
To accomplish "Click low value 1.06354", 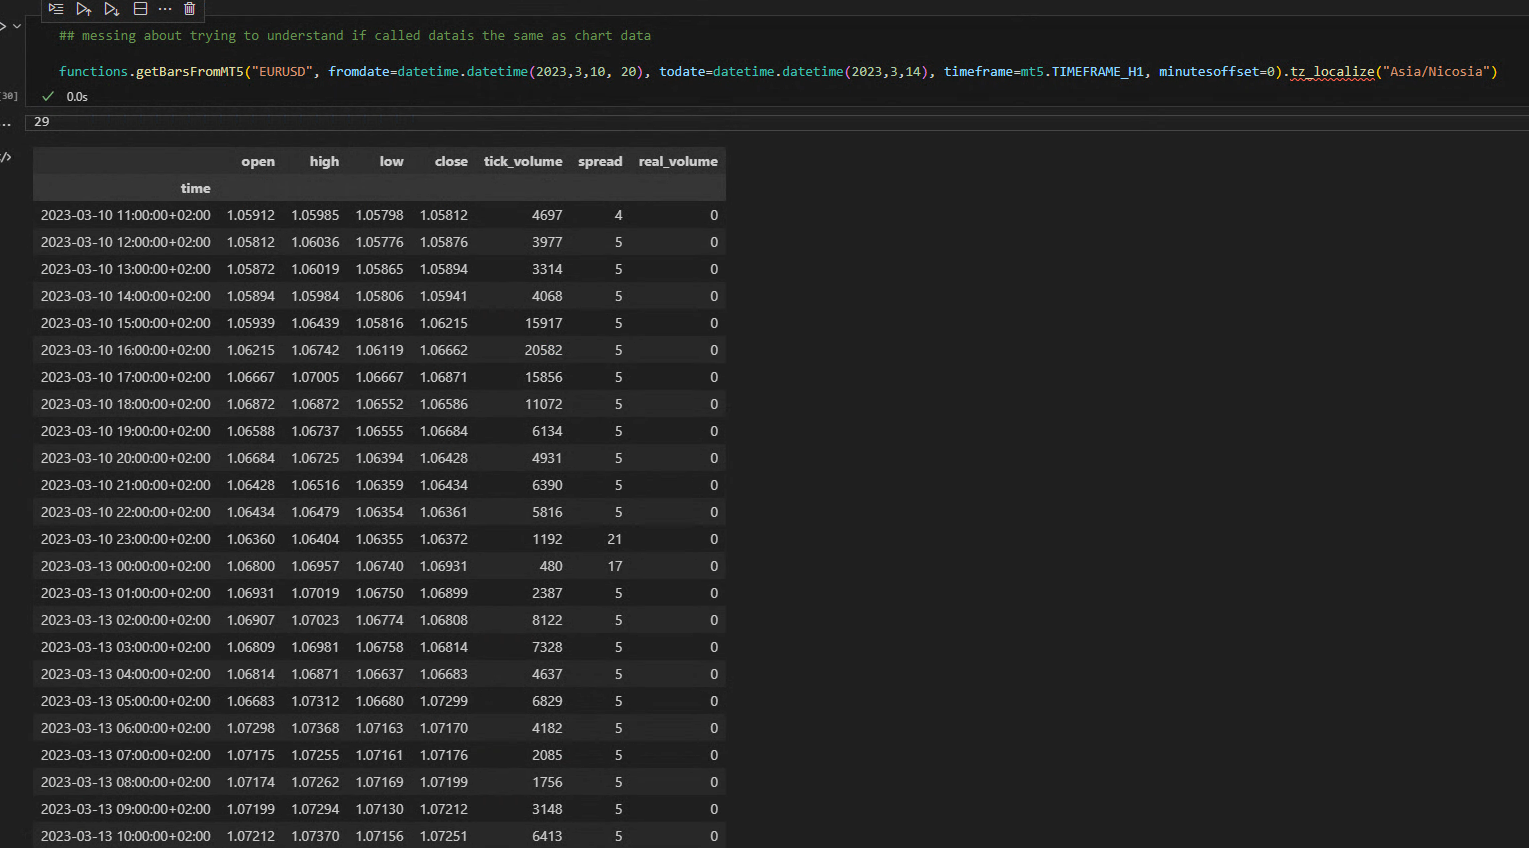I will (380, 512).
